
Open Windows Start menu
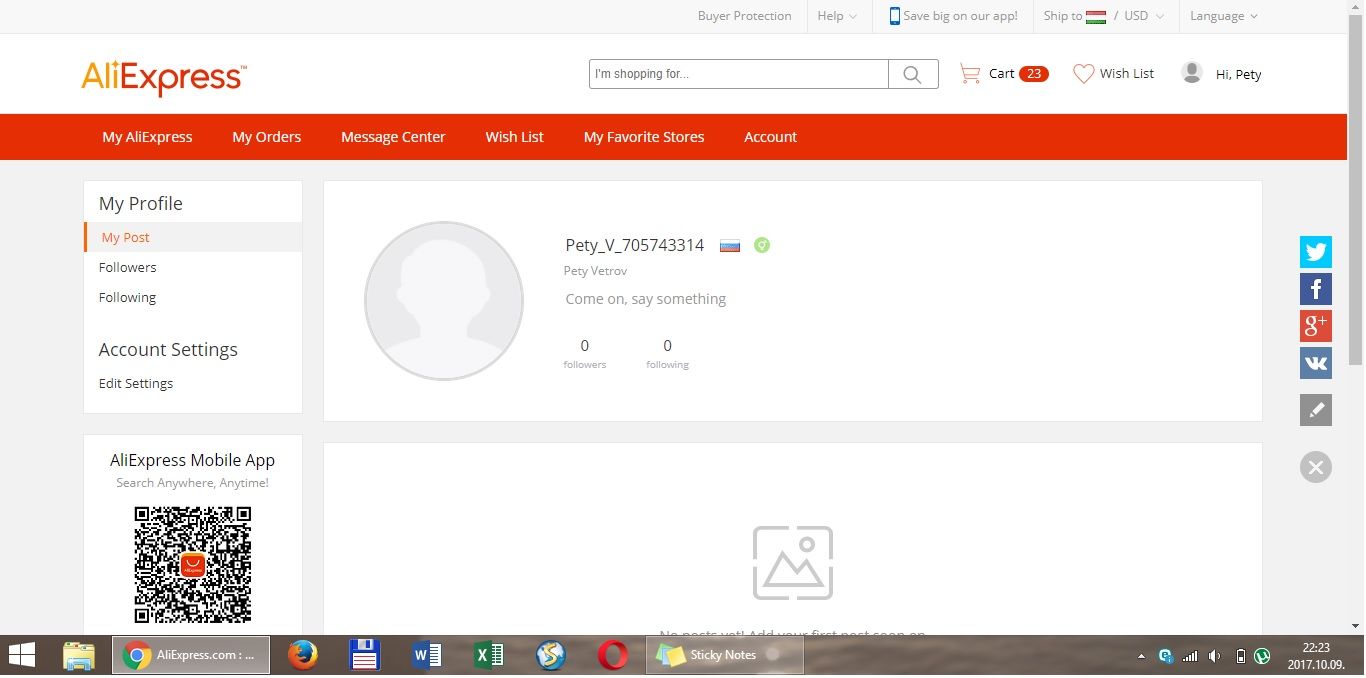22,656
